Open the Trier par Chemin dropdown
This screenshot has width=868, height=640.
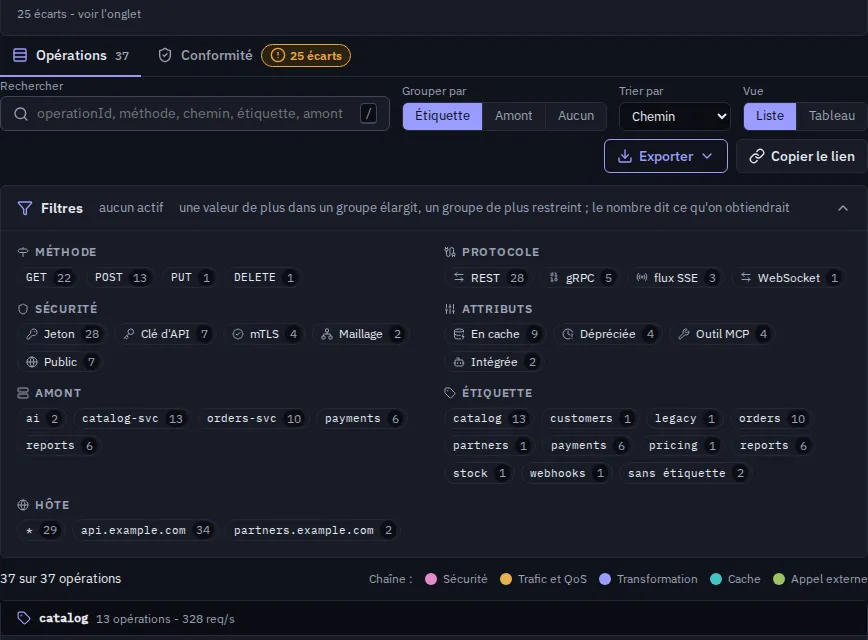click(674, 116)
